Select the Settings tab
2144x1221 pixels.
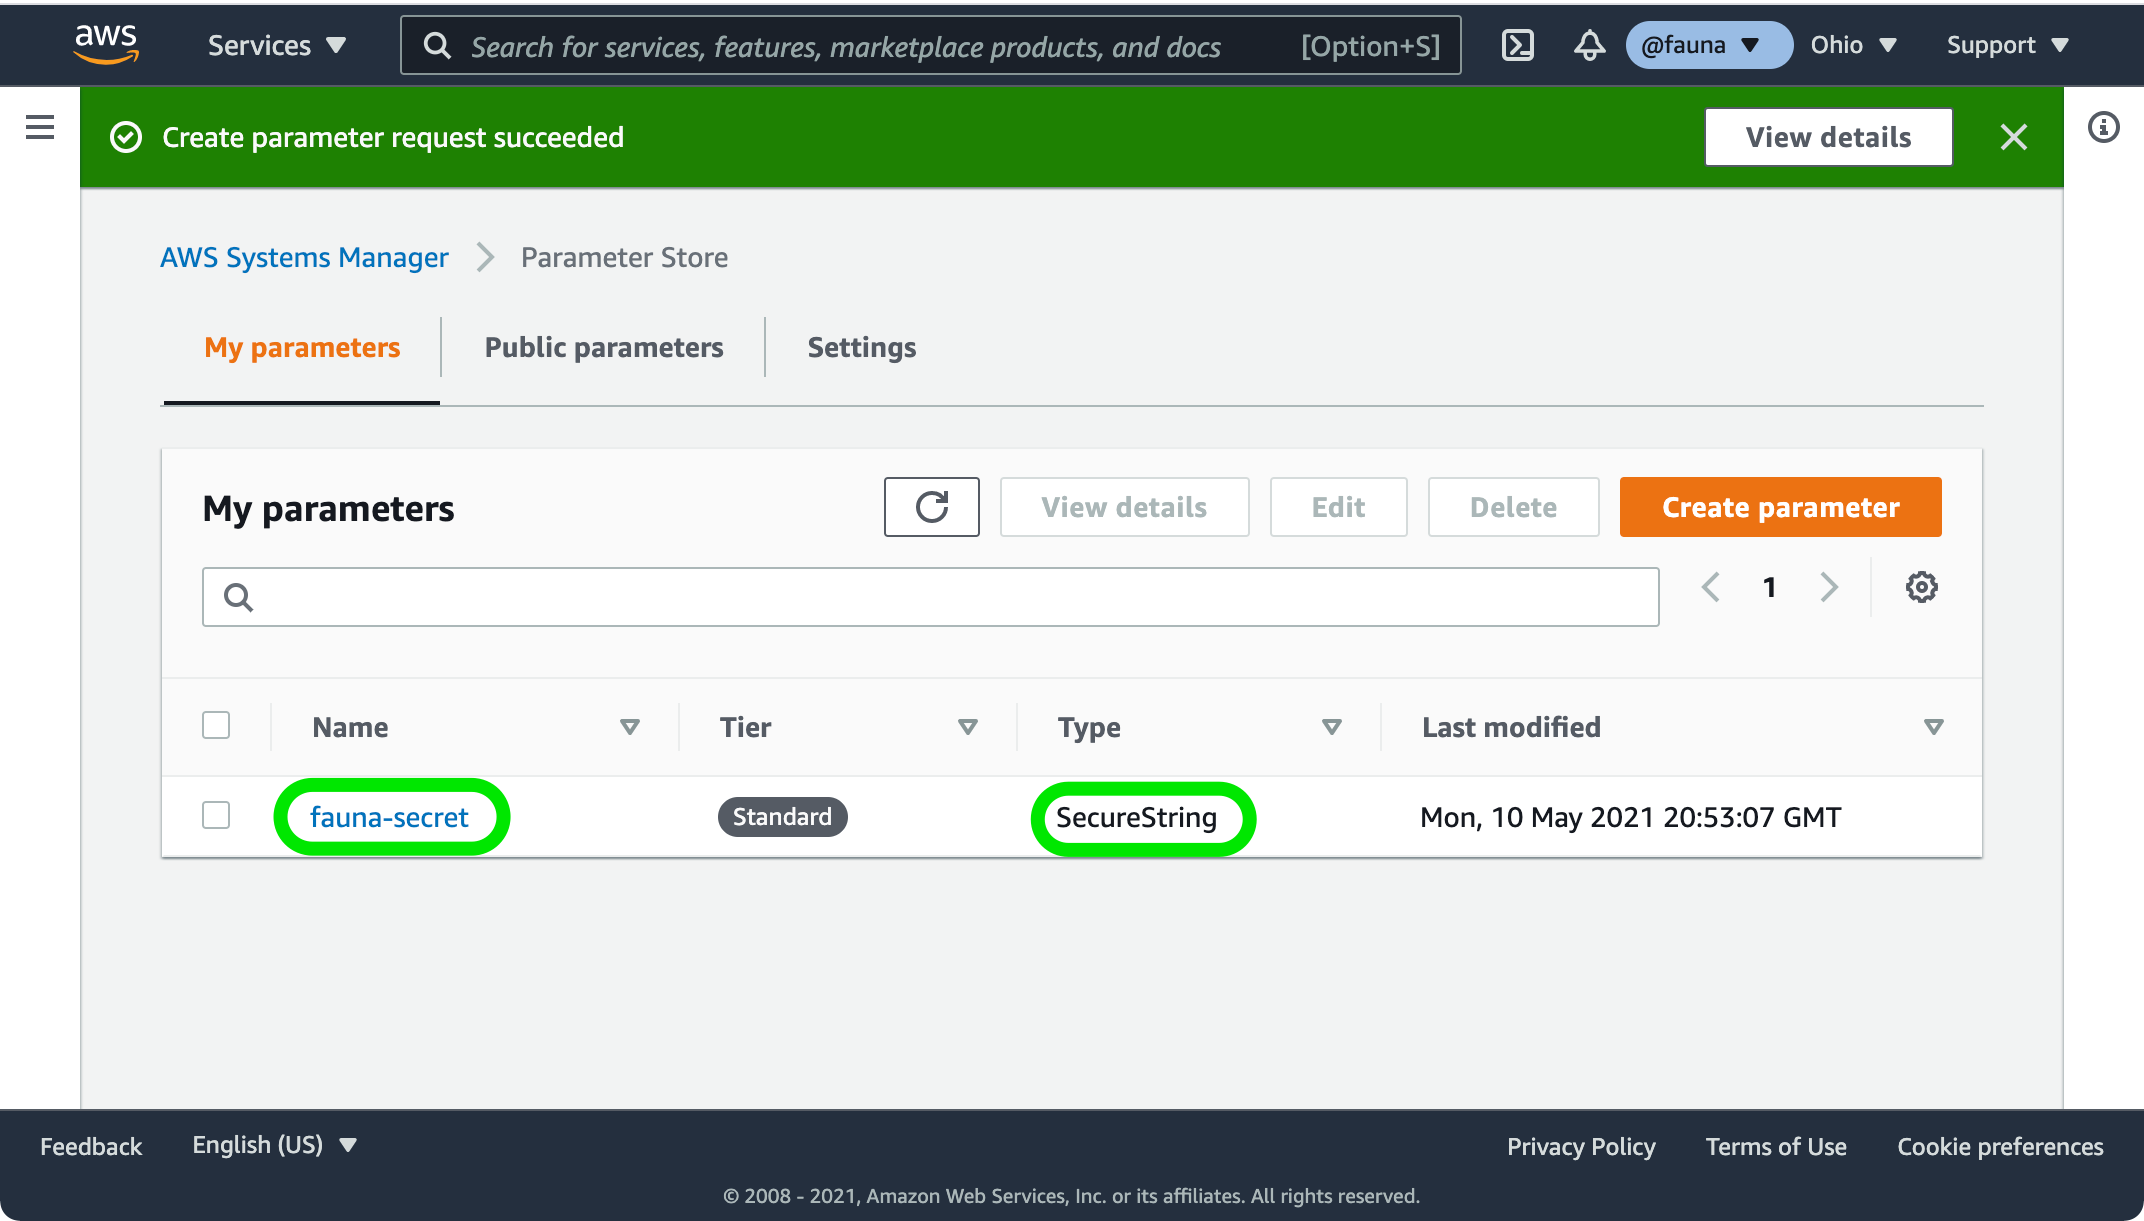pos(863,346)
